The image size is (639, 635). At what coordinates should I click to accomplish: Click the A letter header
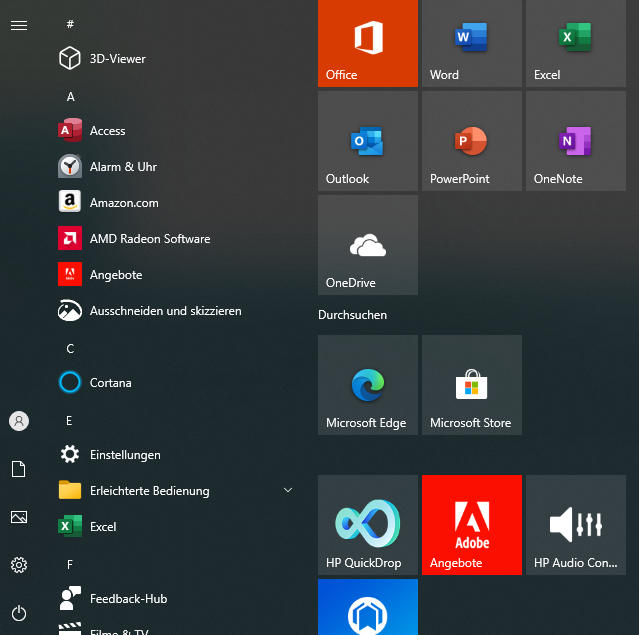click(x=71, y=97)
